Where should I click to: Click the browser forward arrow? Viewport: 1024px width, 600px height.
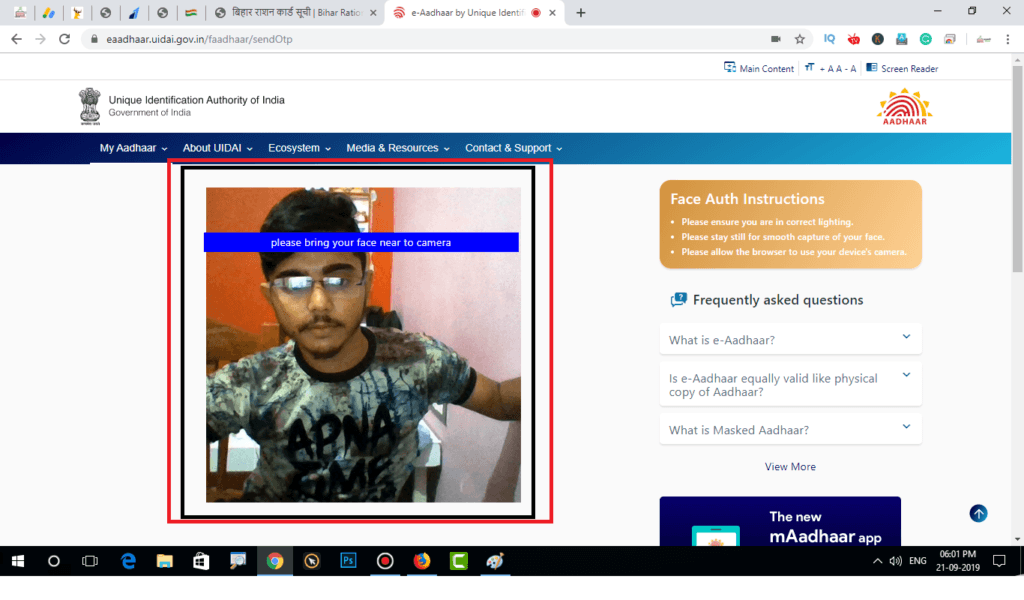[40, 39]
